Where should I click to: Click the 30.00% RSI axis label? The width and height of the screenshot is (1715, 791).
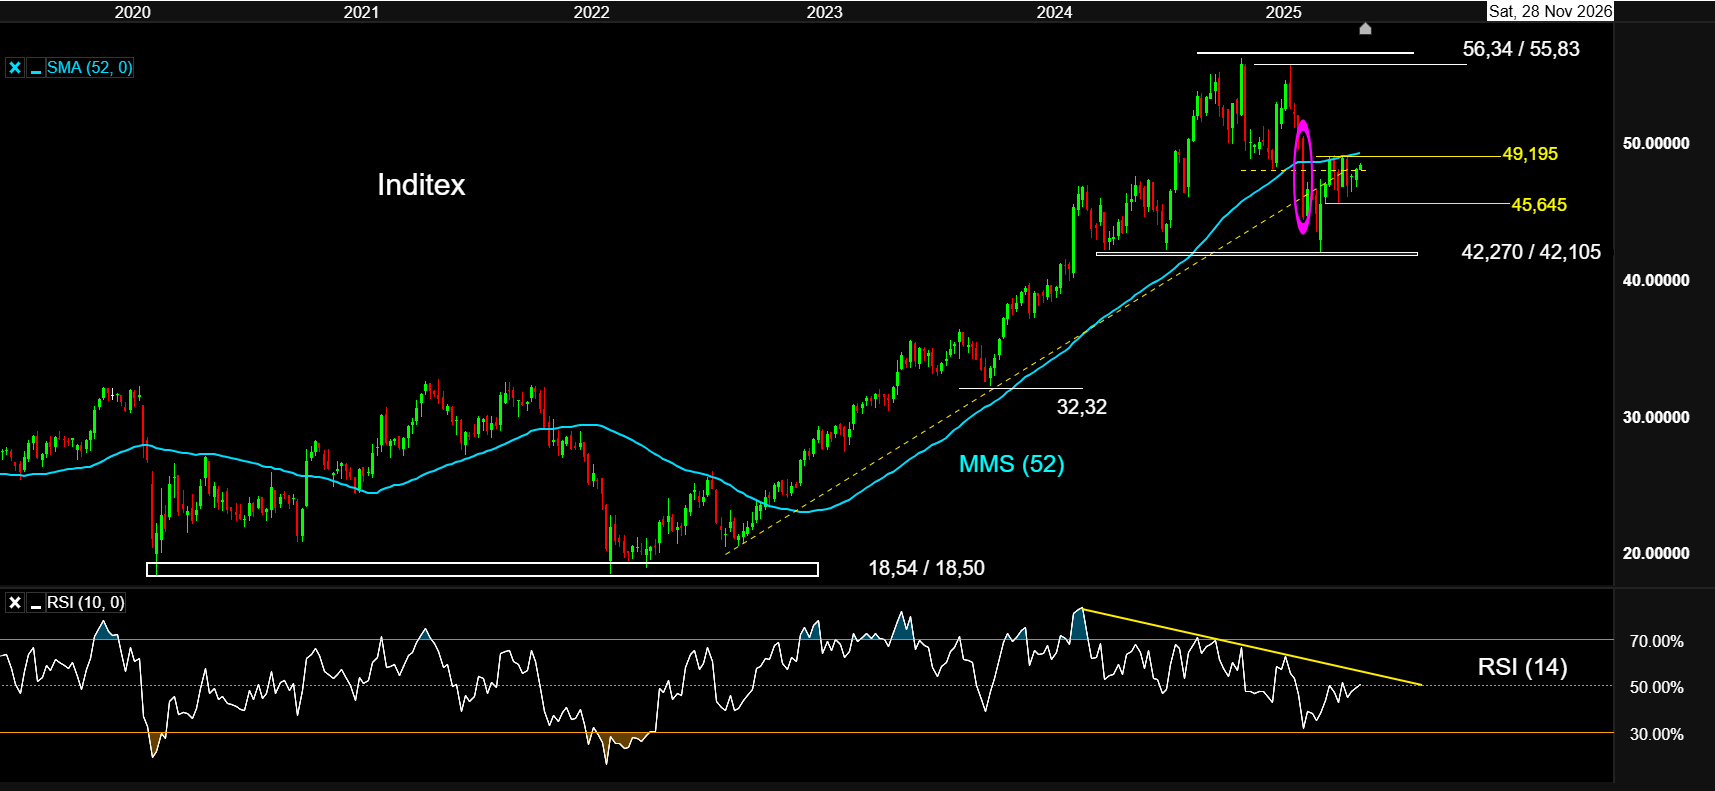point(1656,734)
